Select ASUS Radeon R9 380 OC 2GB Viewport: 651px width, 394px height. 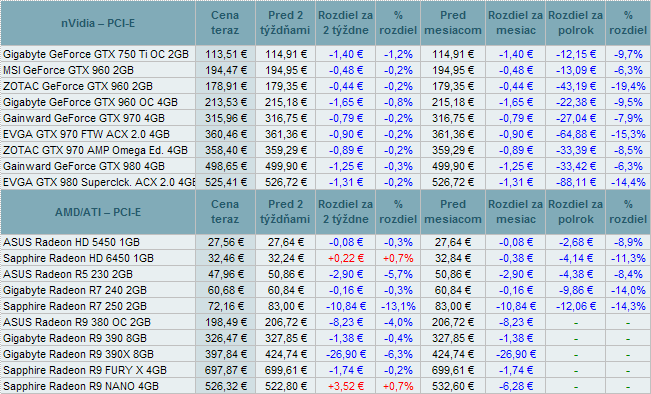(77, 322)
